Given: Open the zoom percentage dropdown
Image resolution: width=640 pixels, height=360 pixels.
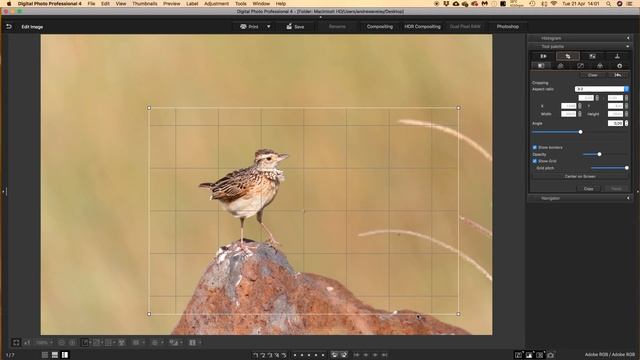Looking at the screenshot, I should click(44, 342).
